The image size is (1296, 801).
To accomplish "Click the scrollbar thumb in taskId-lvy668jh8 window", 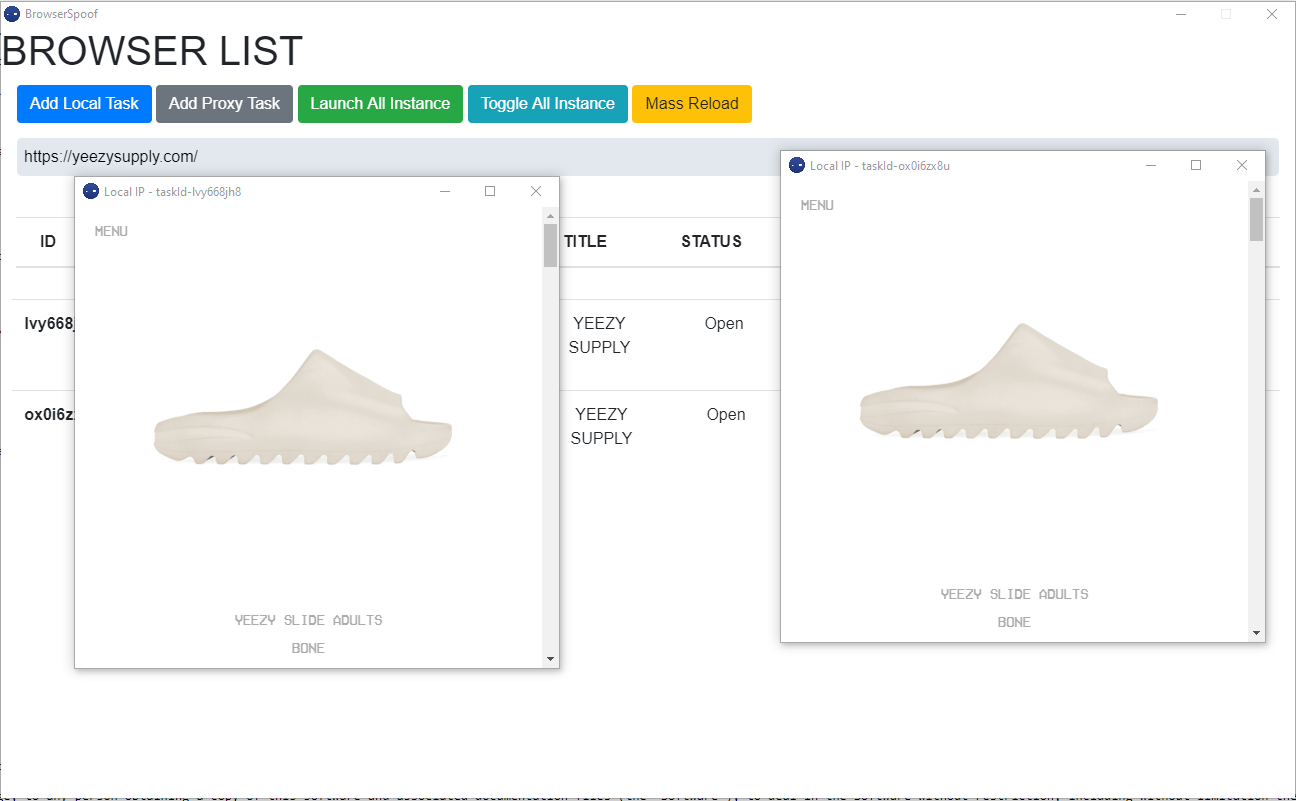I will pos(550,246).
